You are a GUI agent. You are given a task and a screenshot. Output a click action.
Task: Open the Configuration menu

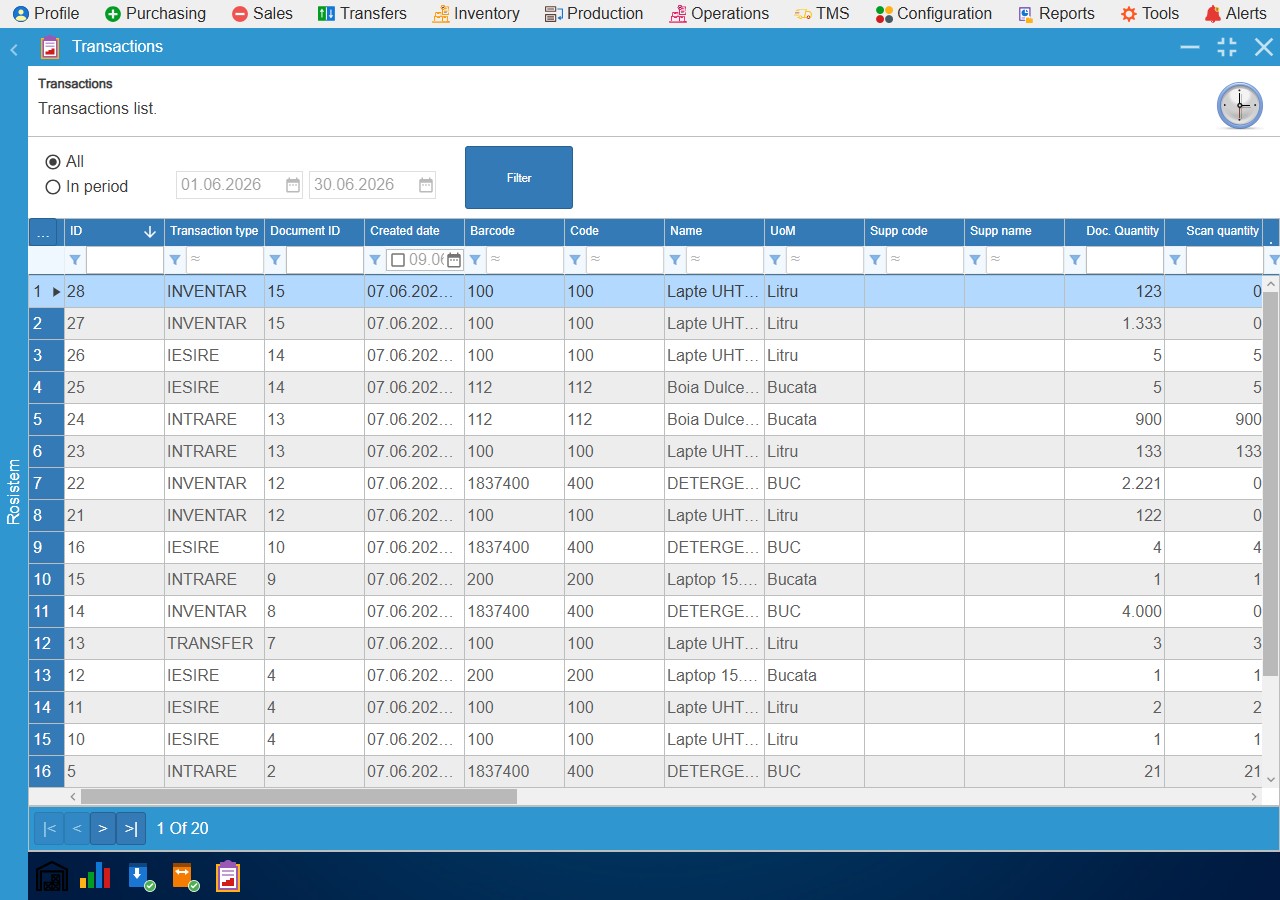(934, 13)
